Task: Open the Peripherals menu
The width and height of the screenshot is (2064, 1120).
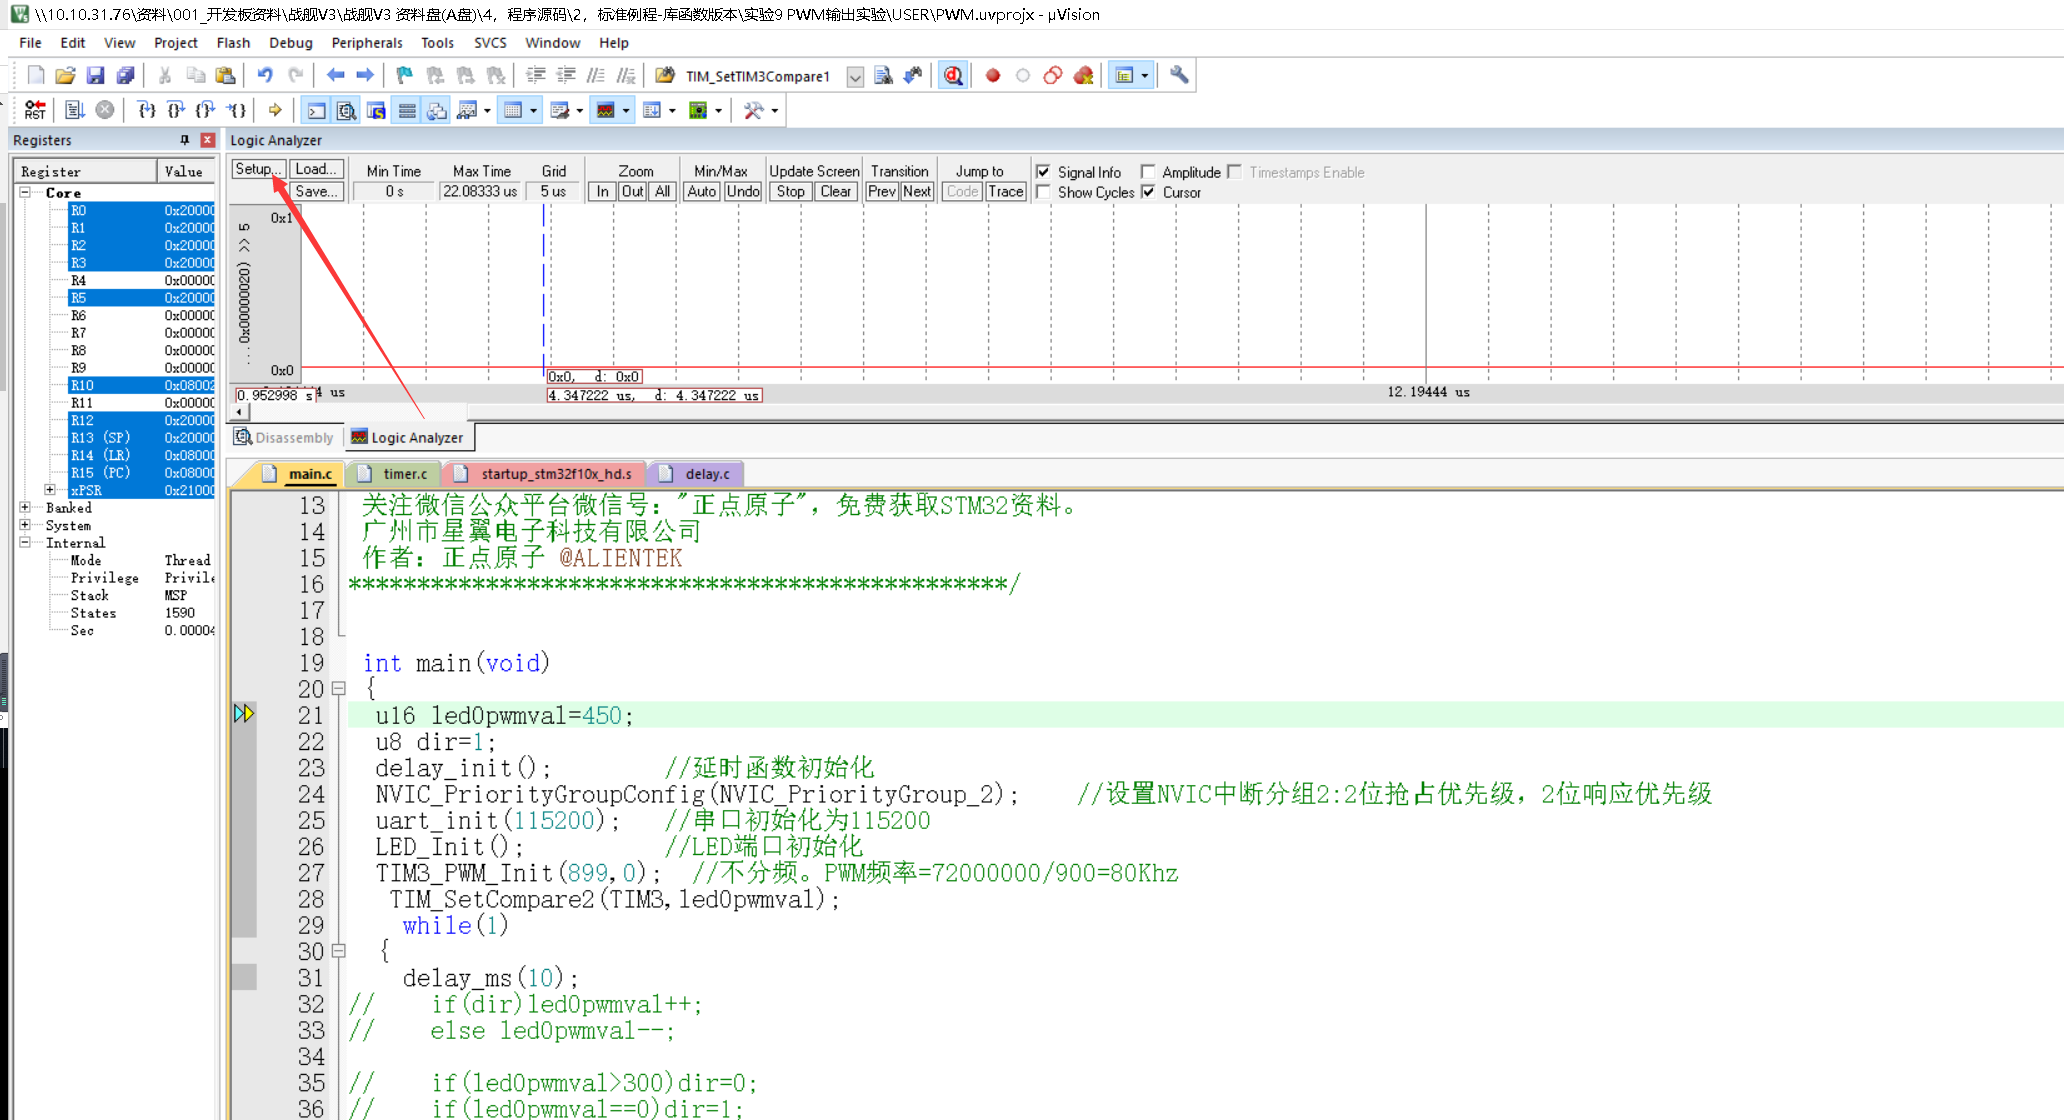Action: [367, 43]
